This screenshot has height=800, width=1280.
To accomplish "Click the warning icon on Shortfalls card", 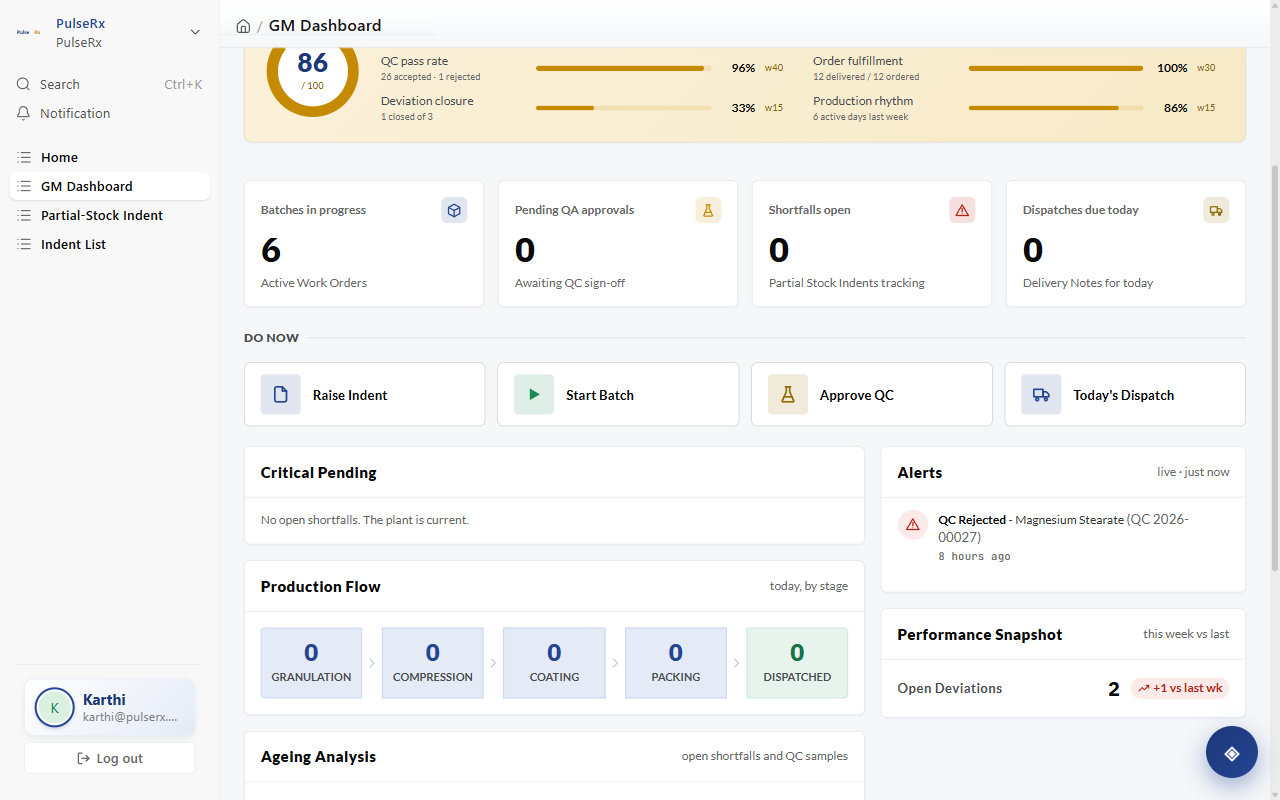I will point(962,210).
